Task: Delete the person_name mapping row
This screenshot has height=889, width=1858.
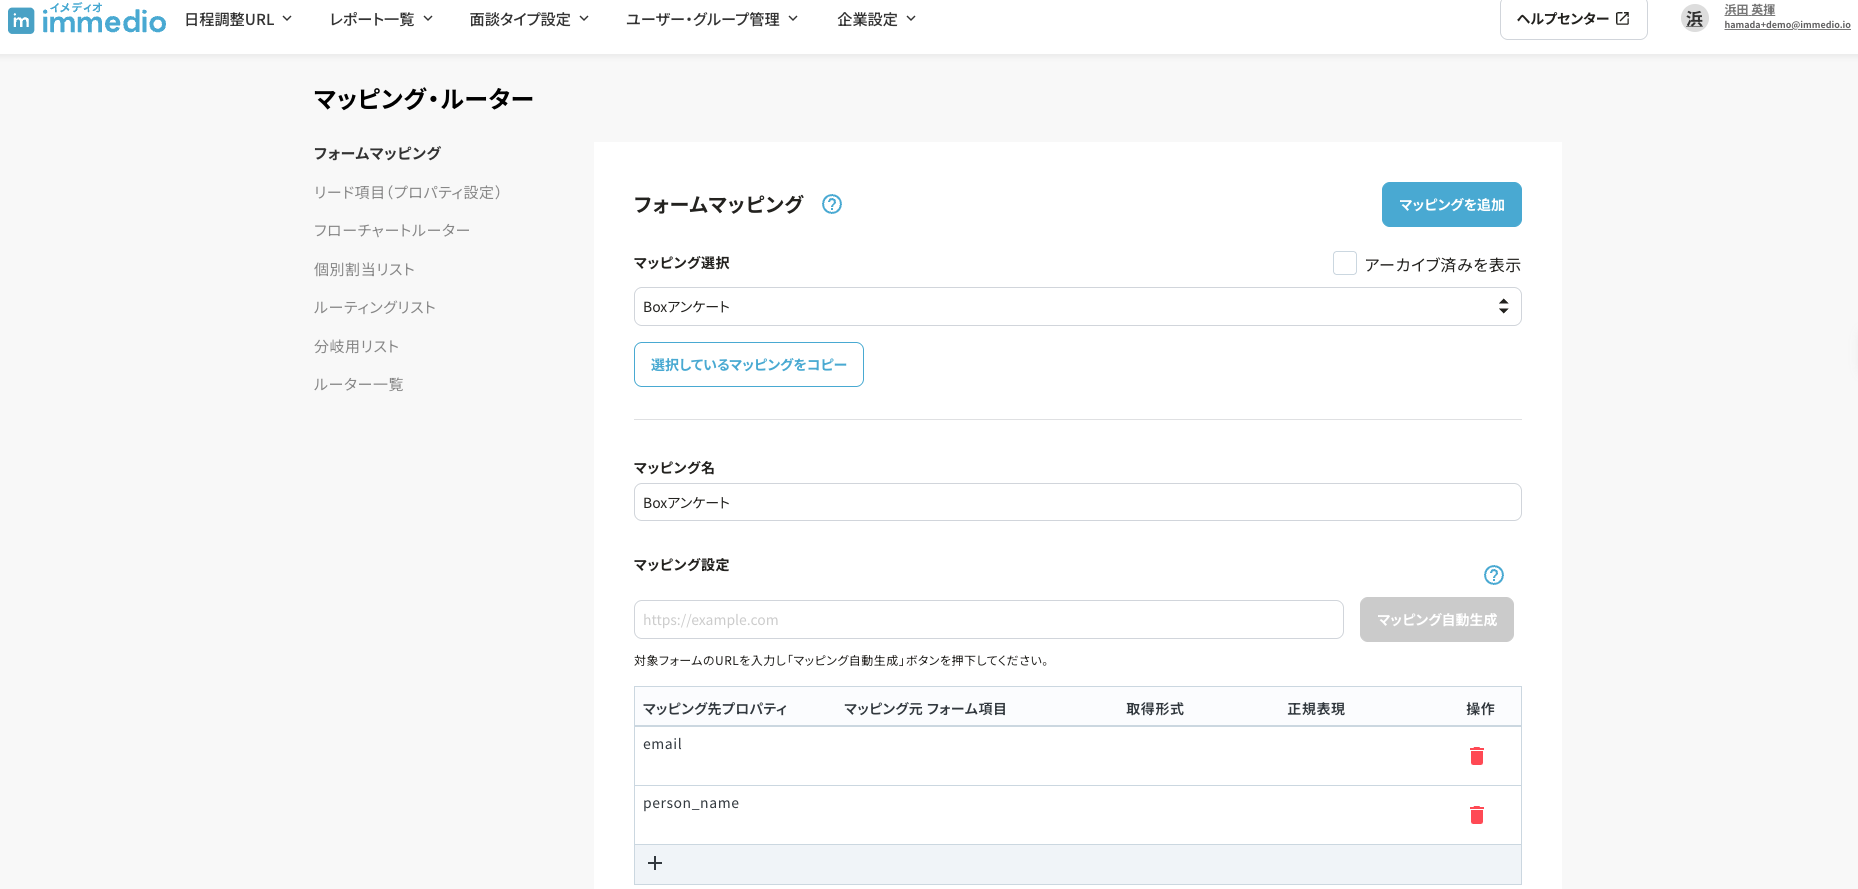Action: [x=1476, y=815]
